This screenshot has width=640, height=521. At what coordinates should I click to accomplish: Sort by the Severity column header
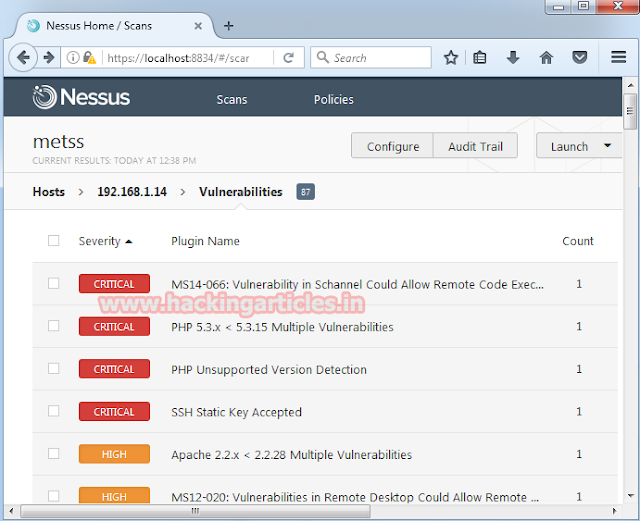point(105,241)
